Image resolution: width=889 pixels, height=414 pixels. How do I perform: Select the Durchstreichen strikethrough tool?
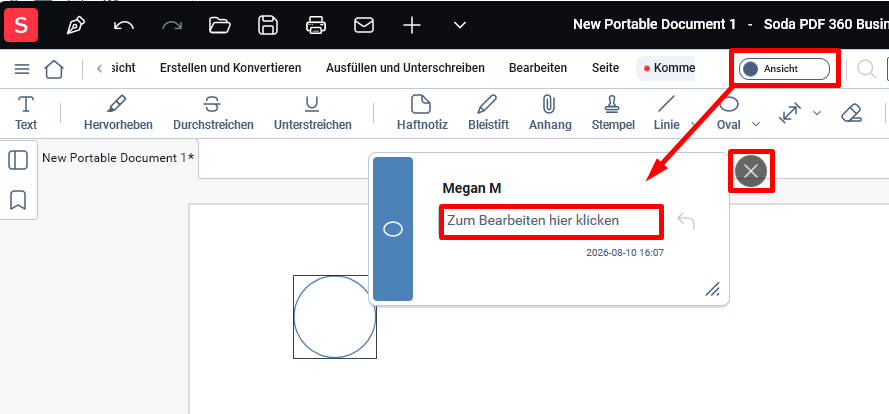click(x=213, y=113)
